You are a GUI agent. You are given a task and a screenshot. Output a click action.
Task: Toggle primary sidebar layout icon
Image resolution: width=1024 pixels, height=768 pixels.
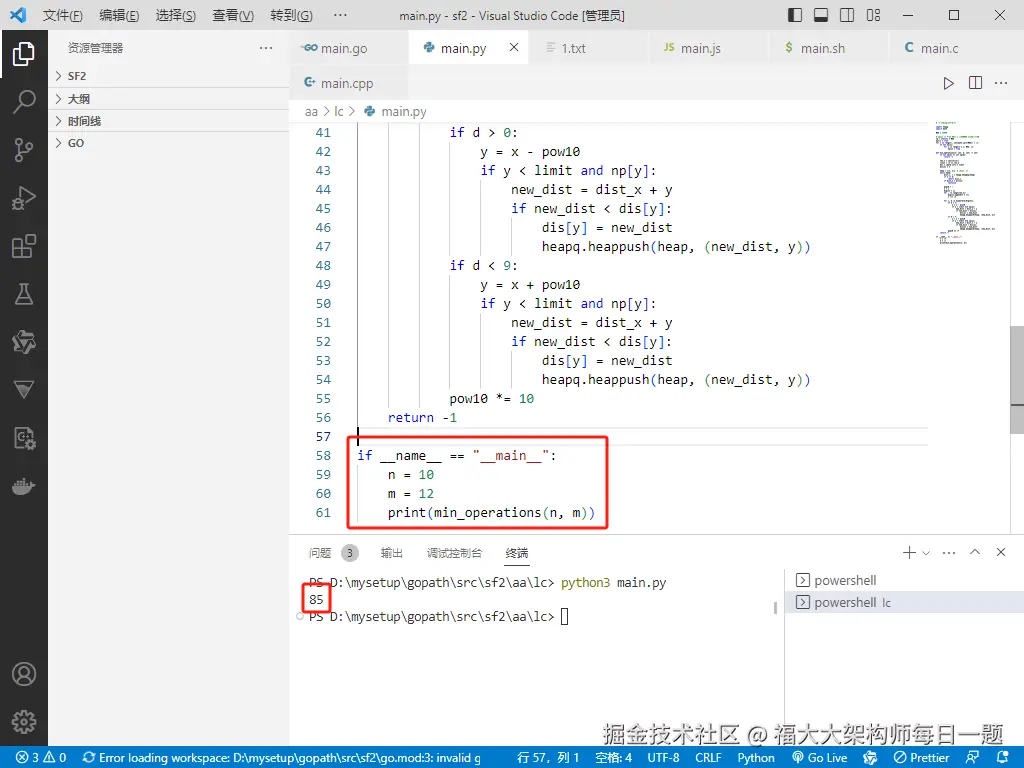(x=795, y=15)
